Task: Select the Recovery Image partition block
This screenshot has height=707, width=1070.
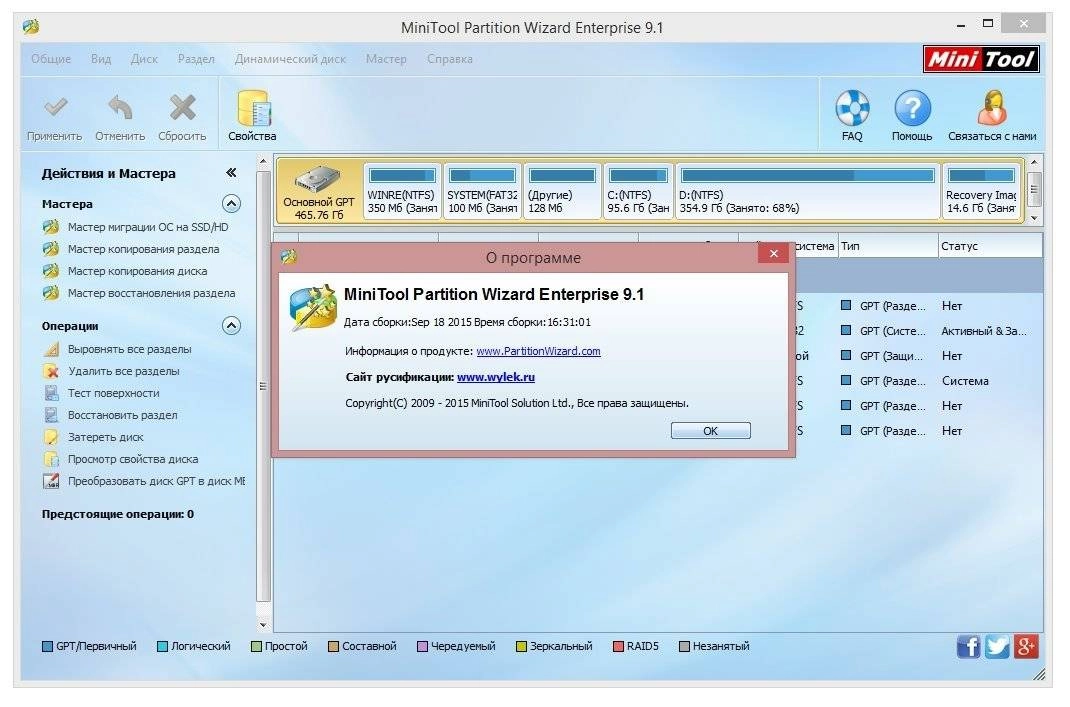Action: pyautogui.click(x=981, y=191)
